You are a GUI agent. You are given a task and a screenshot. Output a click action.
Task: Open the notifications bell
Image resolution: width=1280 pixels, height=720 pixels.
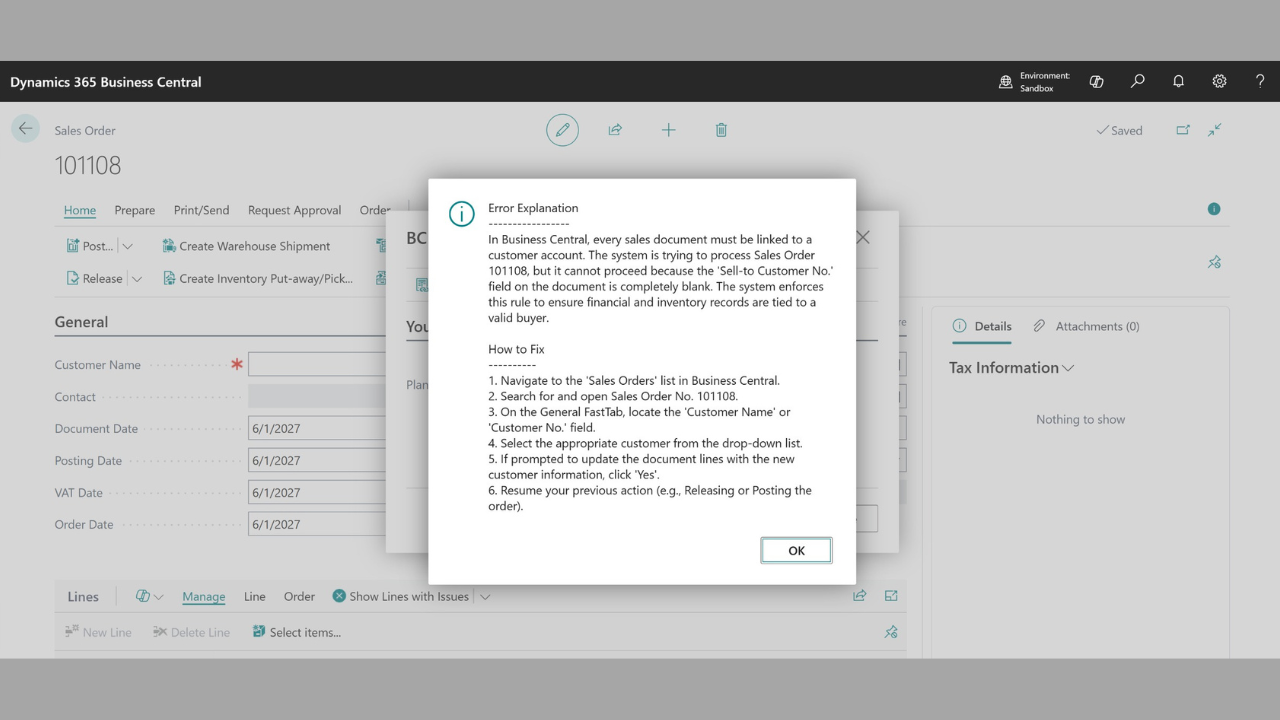[x=1179, y=82]
